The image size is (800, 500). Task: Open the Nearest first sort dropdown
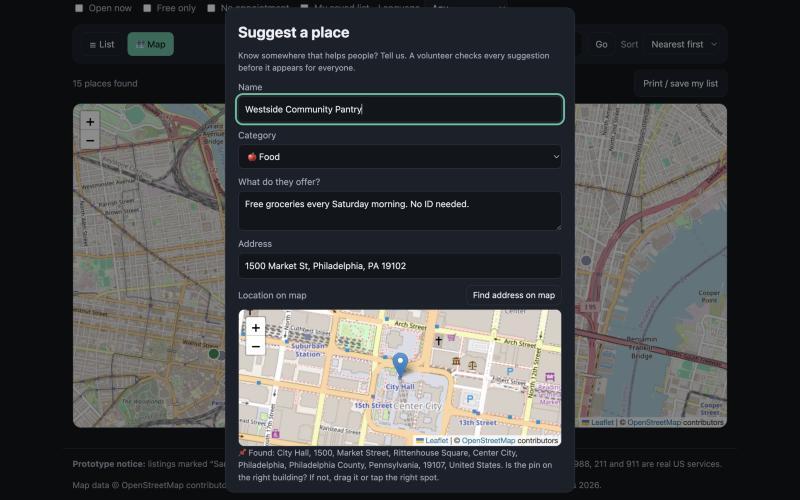pos(685,44)
